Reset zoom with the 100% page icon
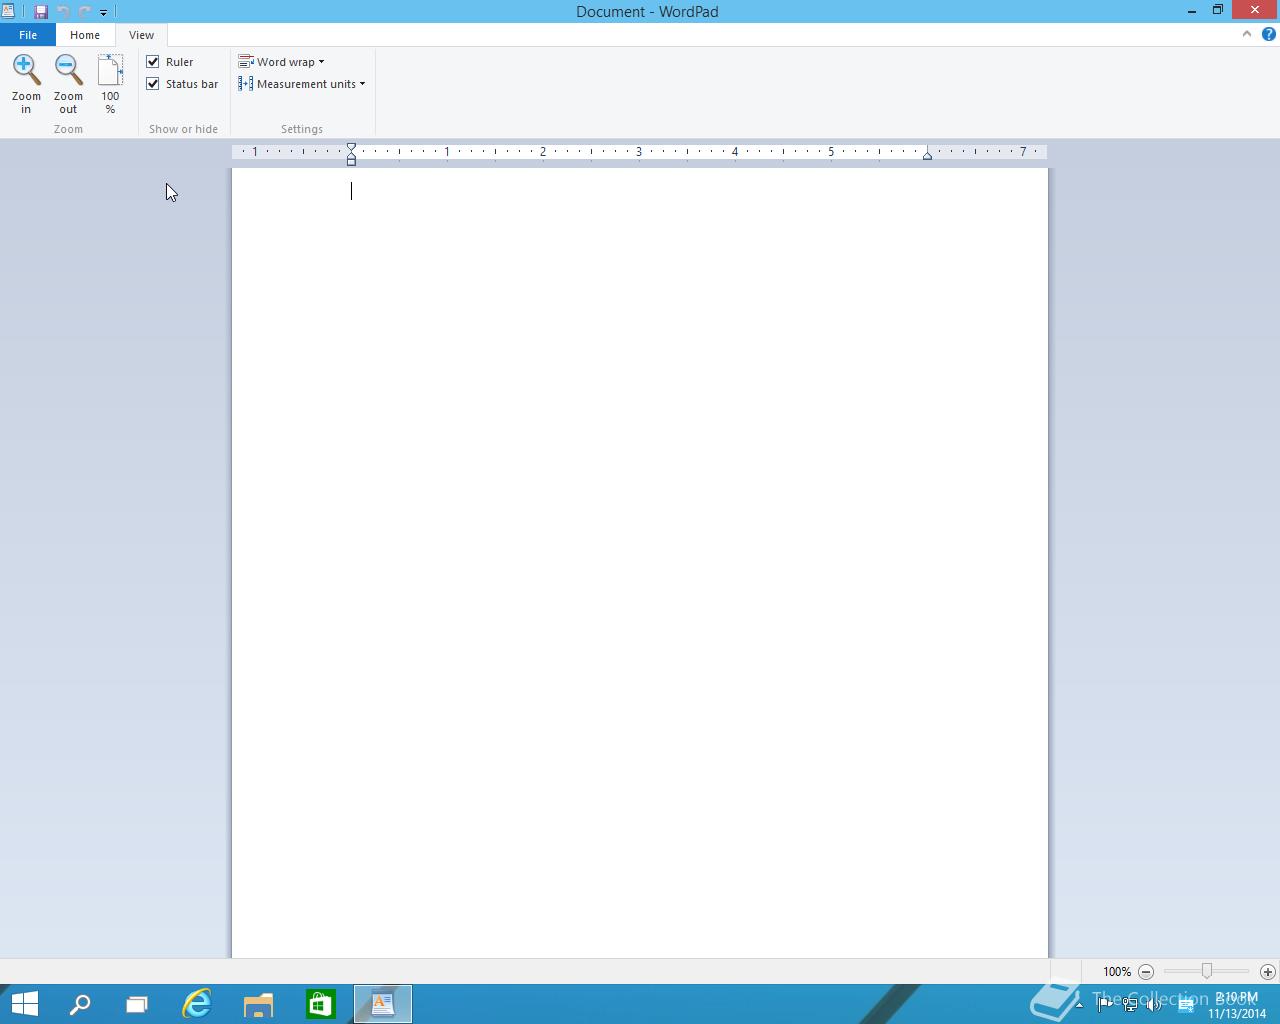The width and height of the screenshot is (1280, 1024). (110, 84)
